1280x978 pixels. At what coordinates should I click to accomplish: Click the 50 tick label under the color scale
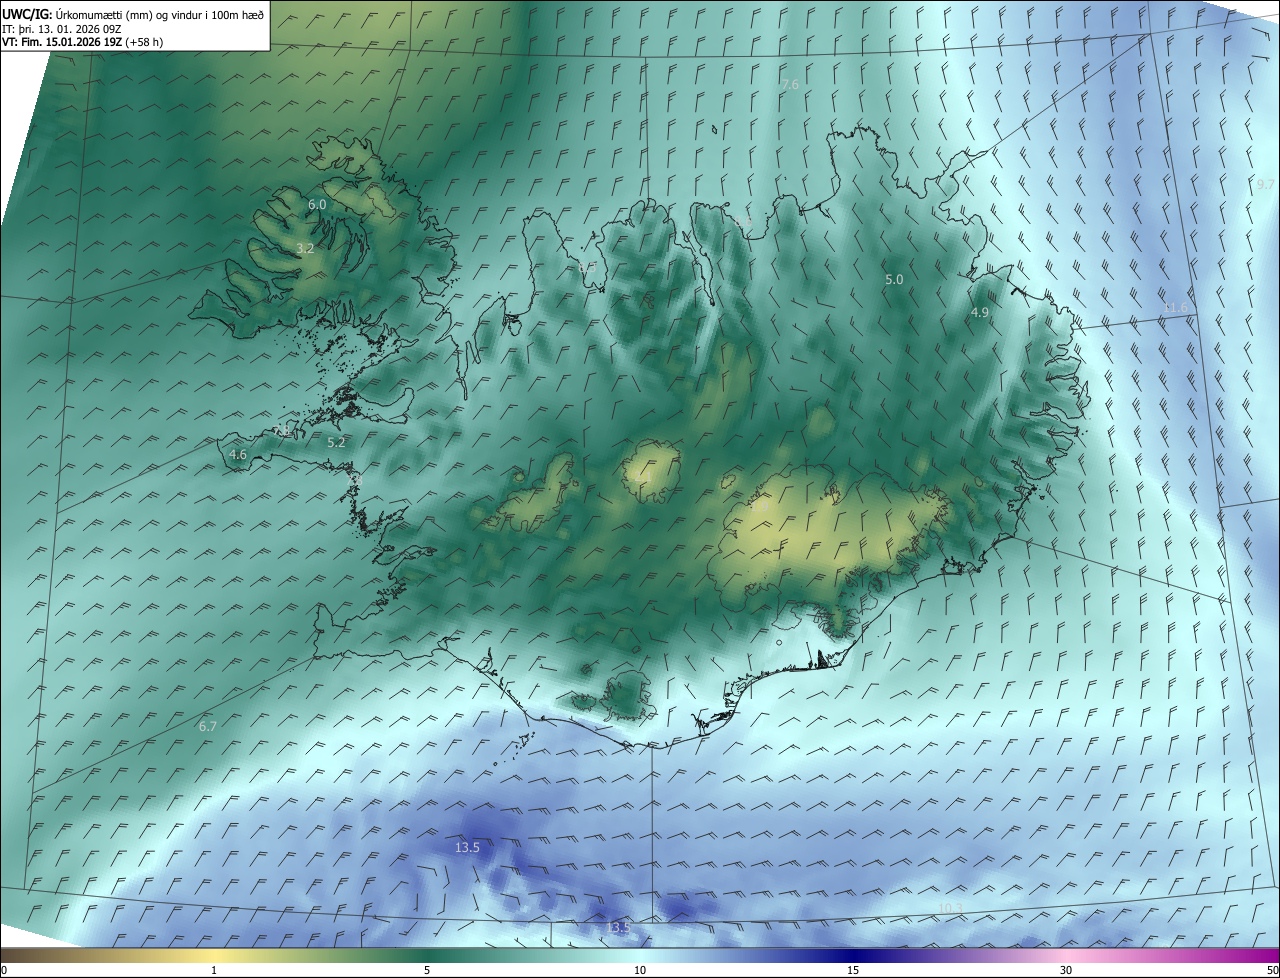(1272, 970)
